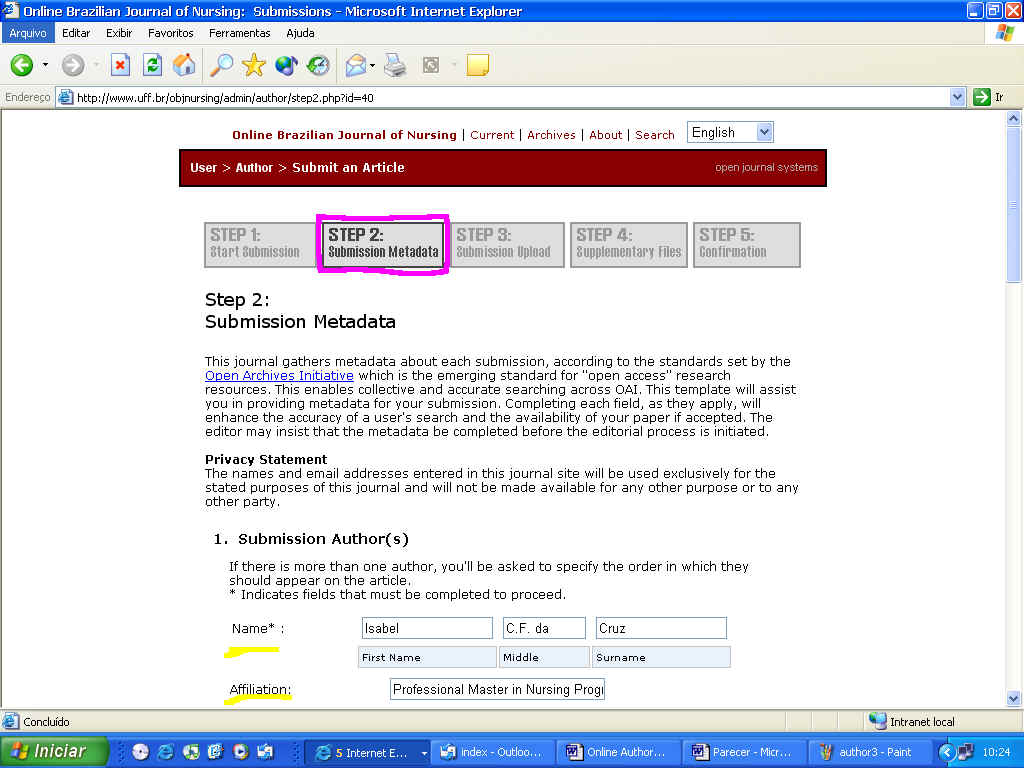The height and width of the screenshot is (768, 1024).
Task: Go to the Archives link in the journal header
Action: [551, 135]
